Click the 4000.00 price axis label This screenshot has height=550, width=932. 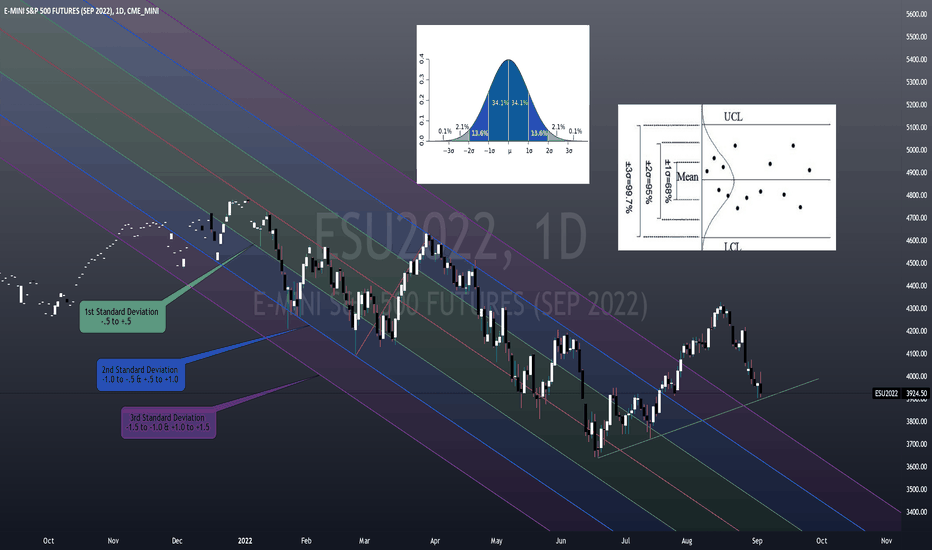click(916, 376)
